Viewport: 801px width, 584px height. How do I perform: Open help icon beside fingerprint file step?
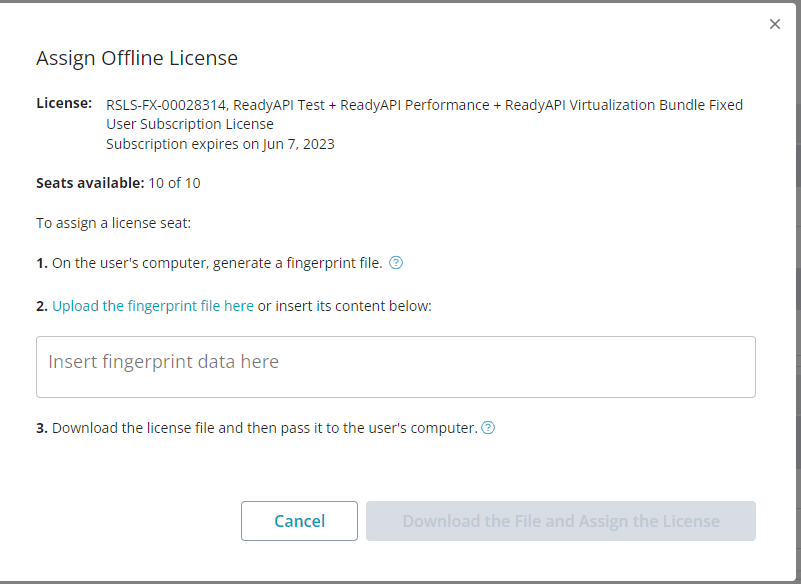click(x=396, y=263)
